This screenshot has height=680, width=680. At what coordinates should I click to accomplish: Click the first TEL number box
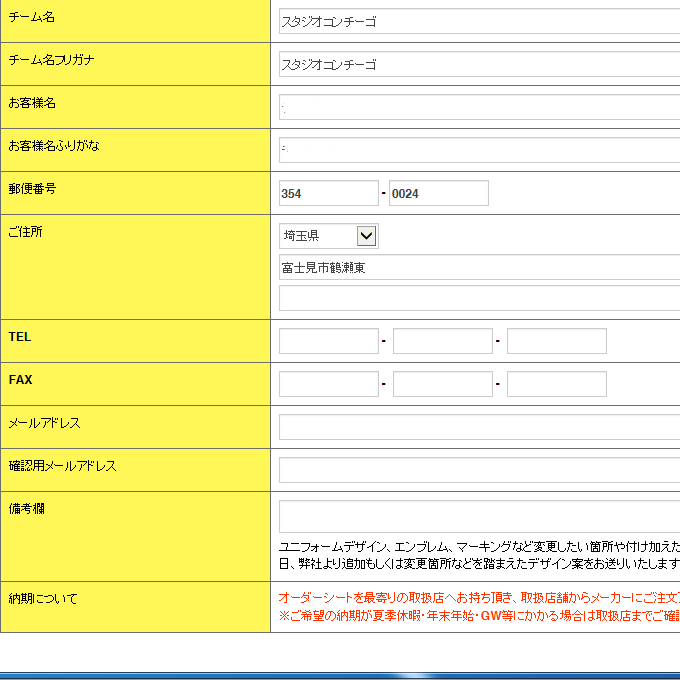point(329,341)
